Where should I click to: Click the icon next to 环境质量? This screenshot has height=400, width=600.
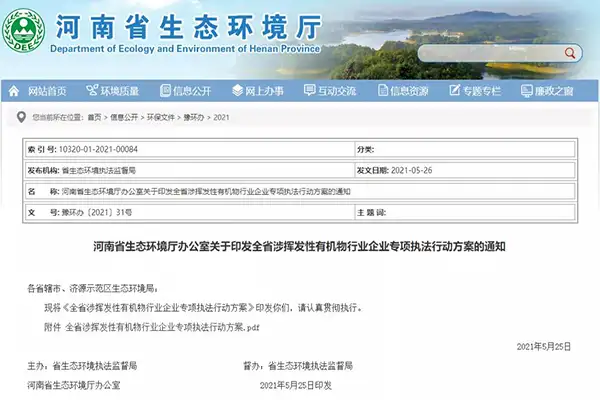(92, 91)
